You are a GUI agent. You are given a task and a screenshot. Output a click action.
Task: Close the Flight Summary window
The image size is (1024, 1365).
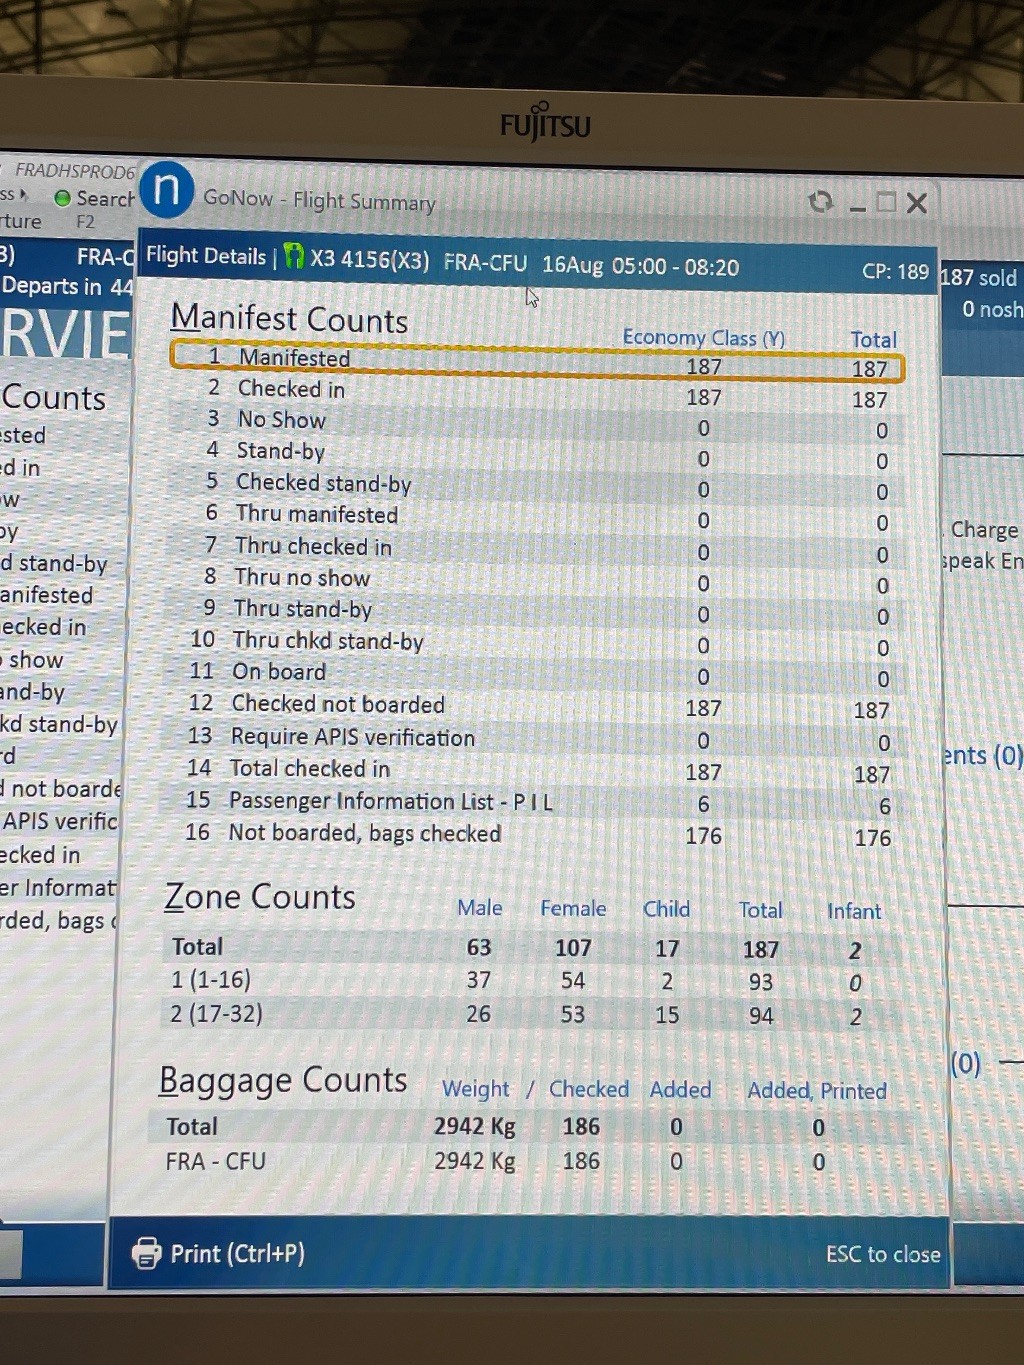[916, 203]
